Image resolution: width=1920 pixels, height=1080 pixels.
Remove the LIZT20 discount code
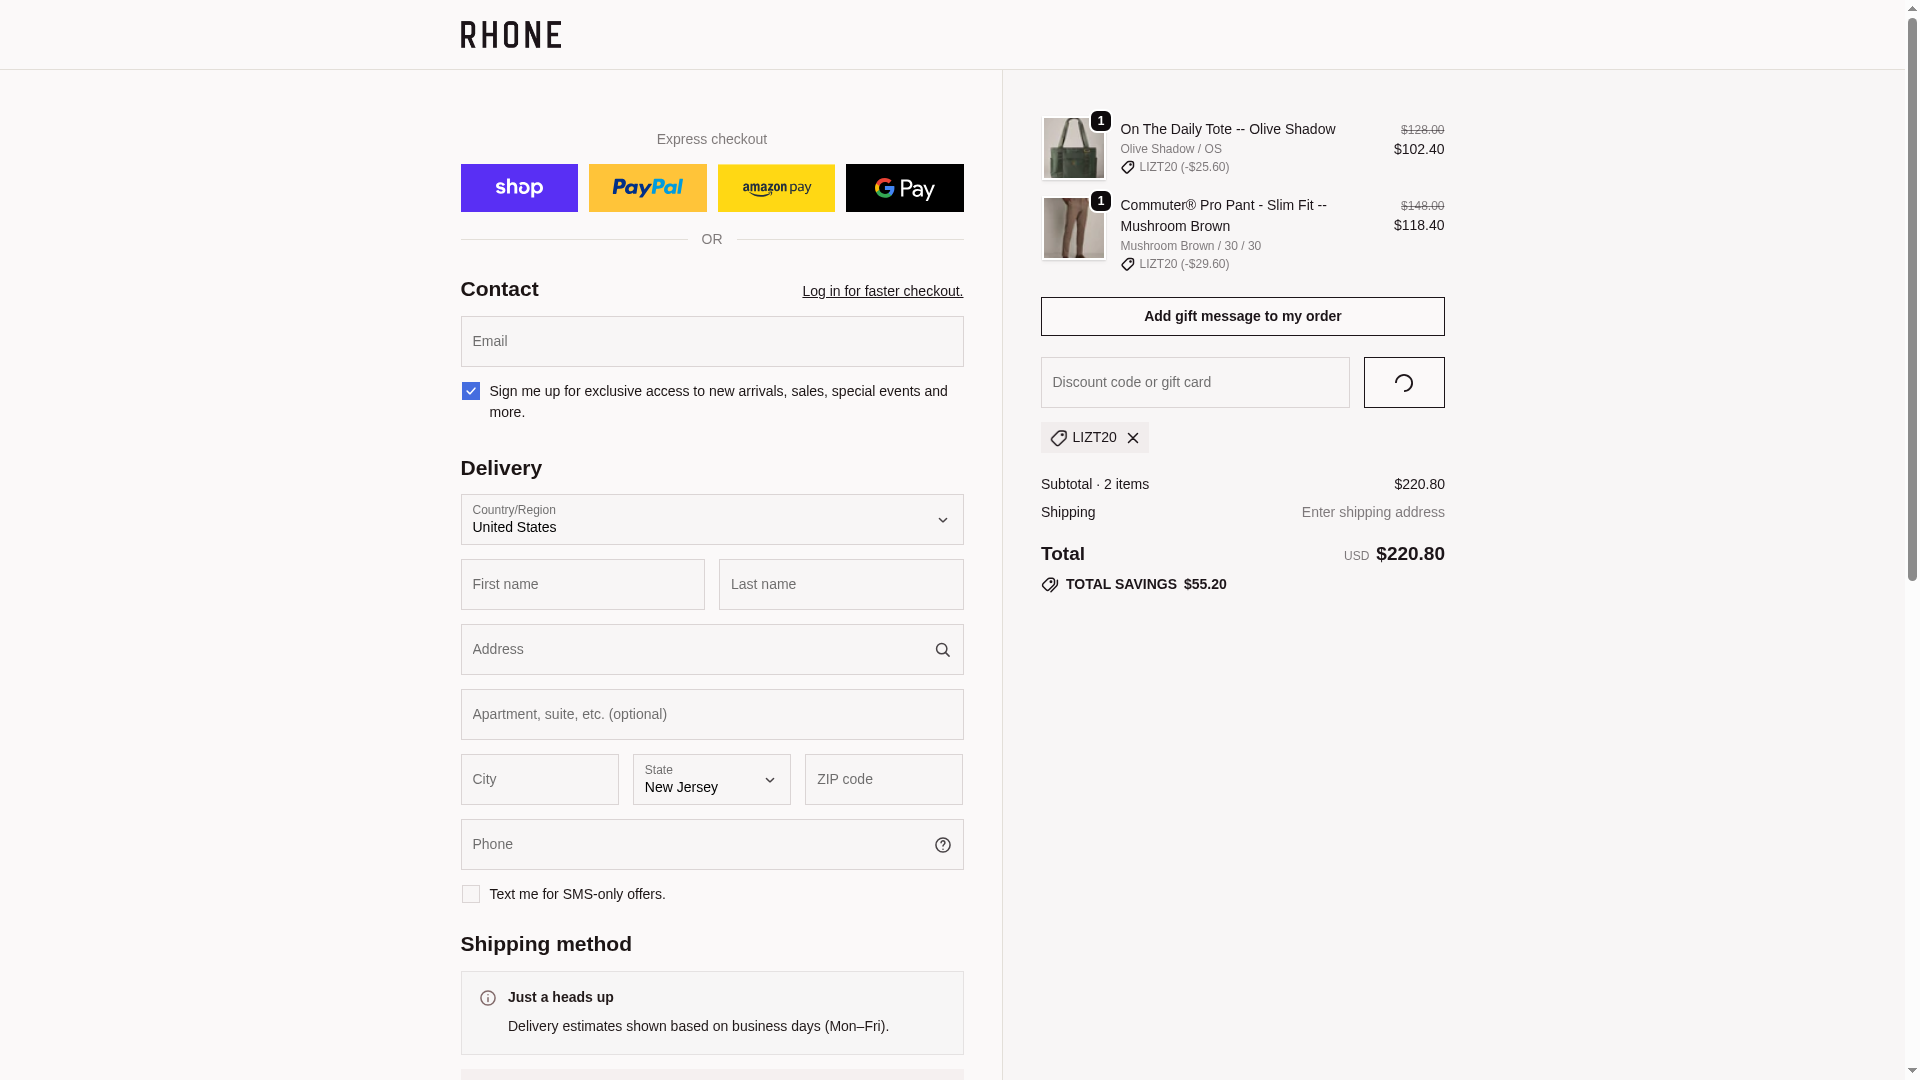pyautogui.click(x=1133, y=438)
